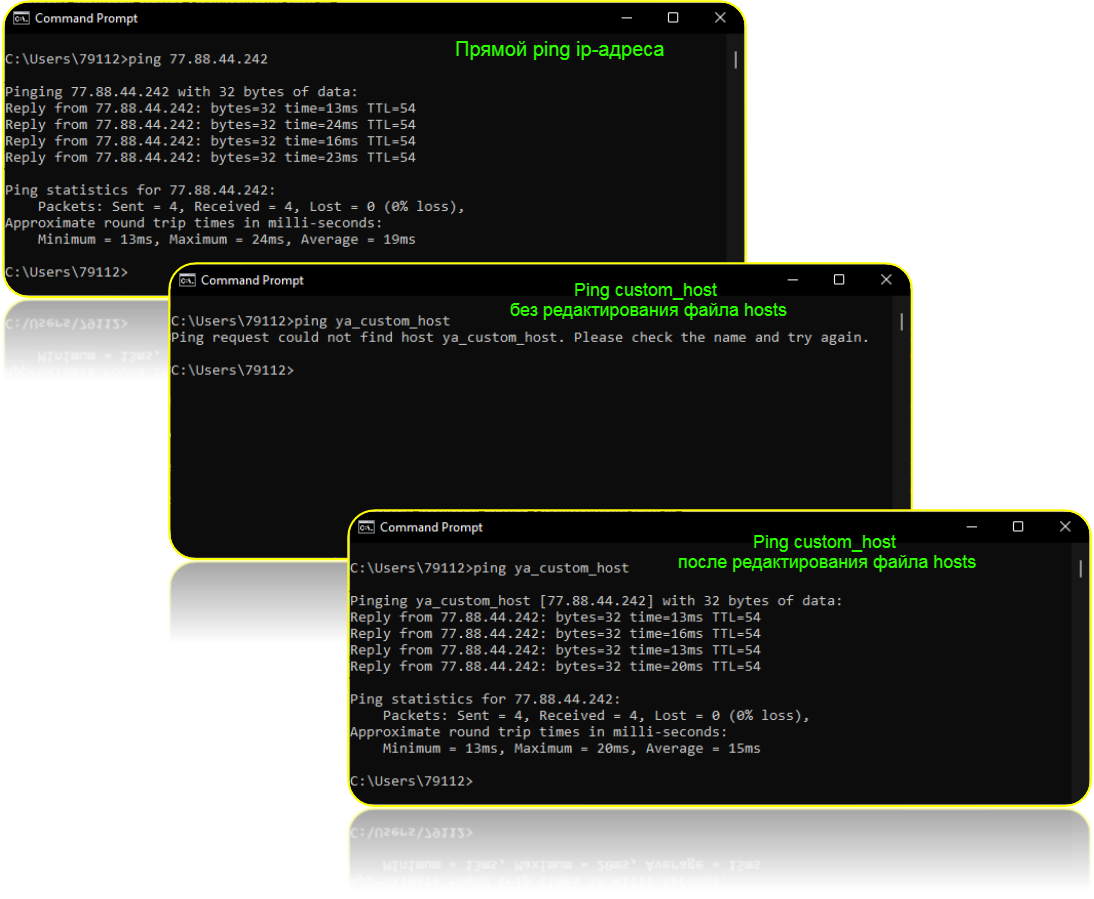Click the top window's Command Prompt title text
The width and height of the screenshot is (1094, 899).
pos(87,19)
